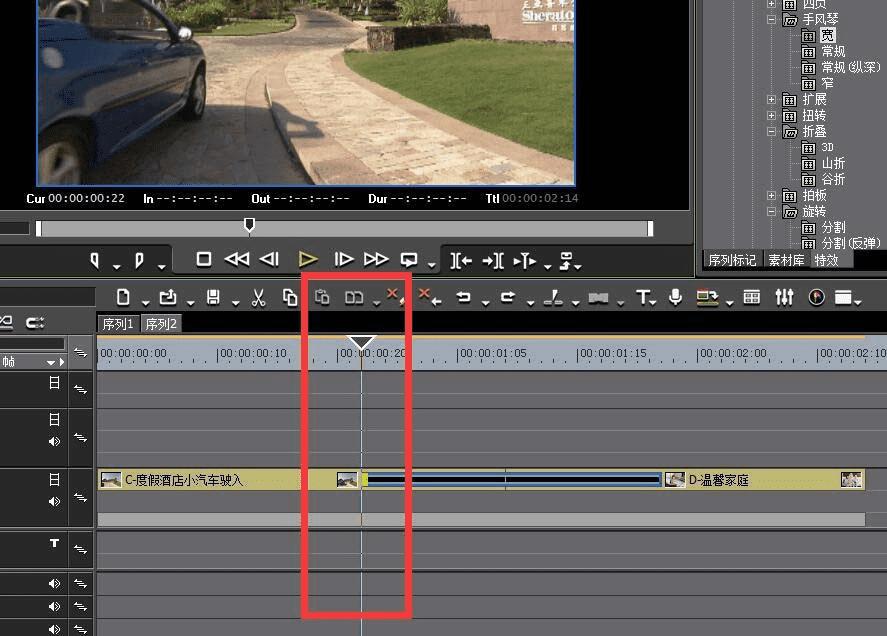Toggle video of track containing C-度假酒店 clip

pyautogui.click(x=54, y=480)
